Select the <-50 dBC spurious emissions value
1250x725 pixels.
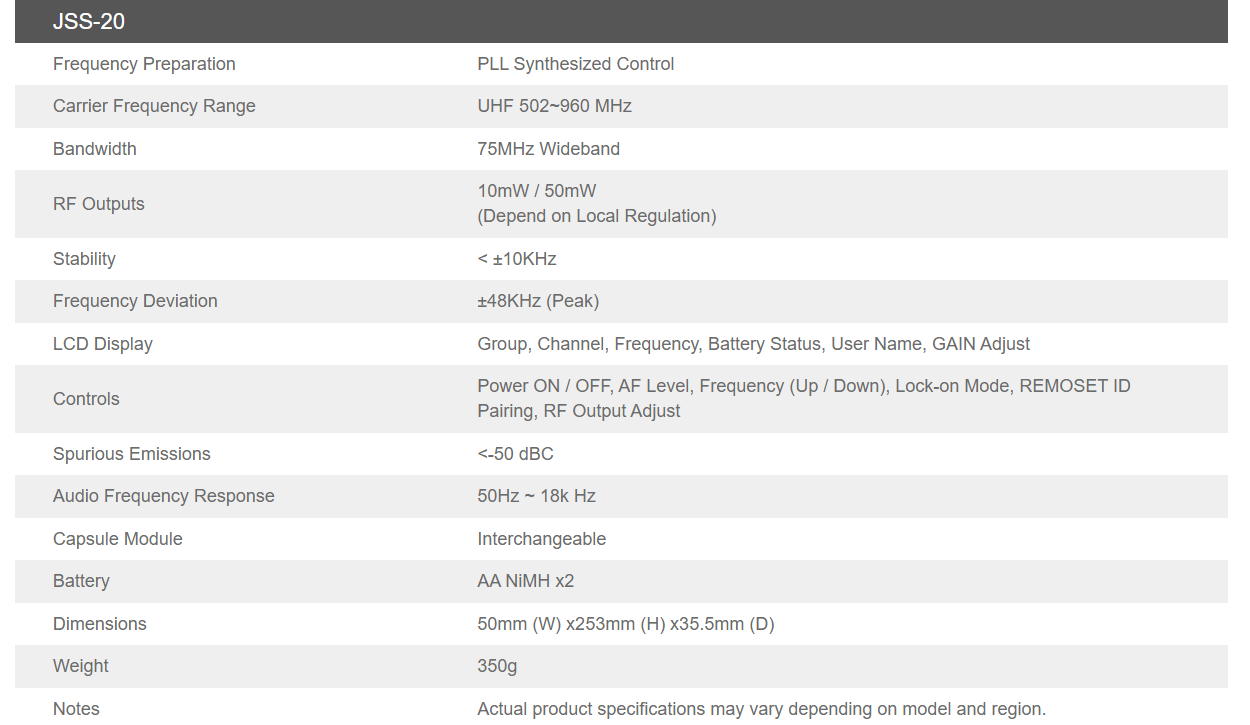pyautogui.click(x=515, y=454)
